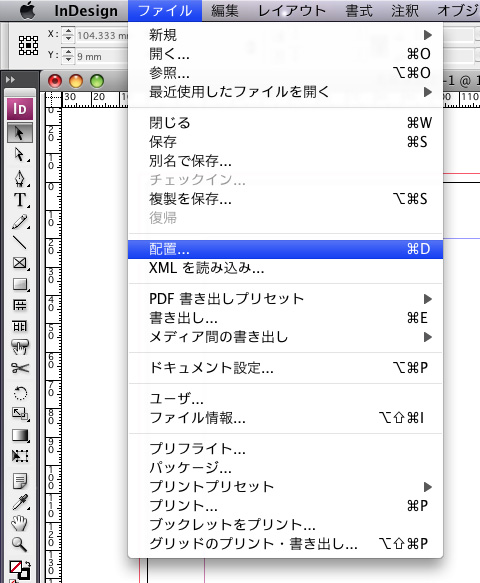Open the 編集 menu

pyautogui.click(x=225, y=11)
